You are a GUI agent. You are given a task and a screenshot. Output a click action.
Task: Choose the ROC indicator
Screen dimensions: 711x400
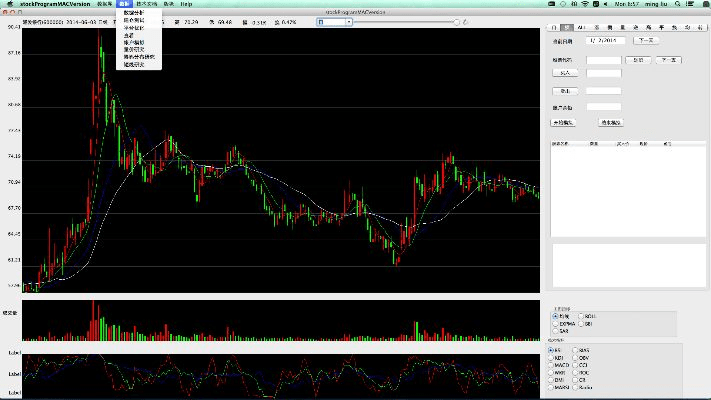click(x=574, y=373)
